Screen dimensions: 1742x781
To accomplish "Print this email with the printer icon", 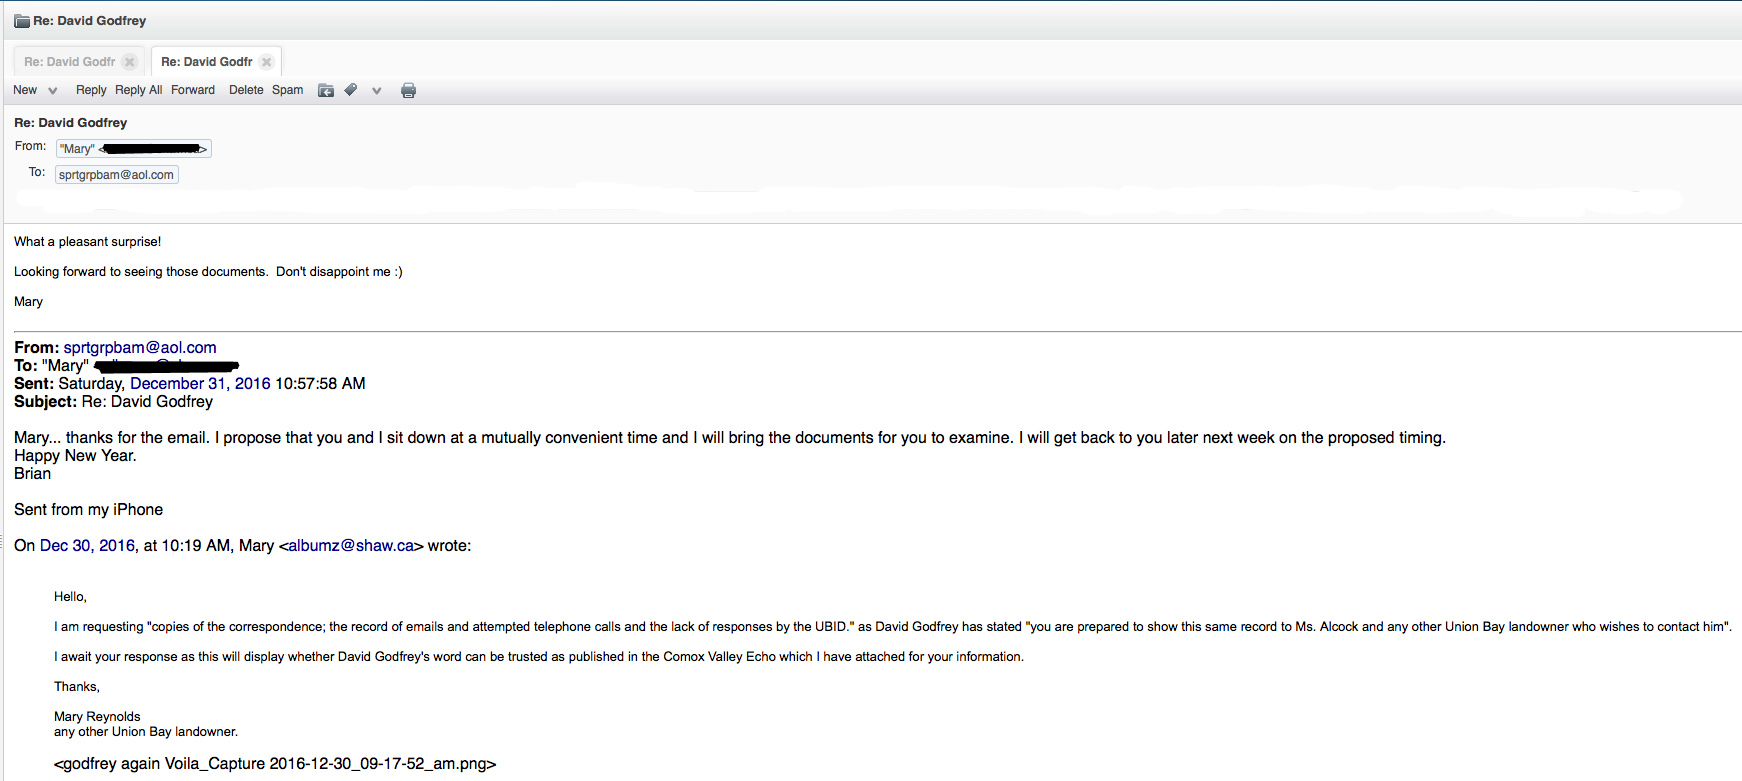I will click(408, 91).
